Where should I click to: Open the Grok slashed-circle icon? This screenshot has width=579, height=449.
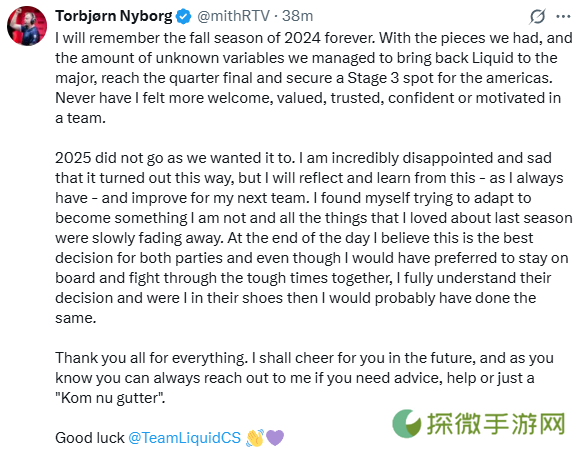[537, 17]
